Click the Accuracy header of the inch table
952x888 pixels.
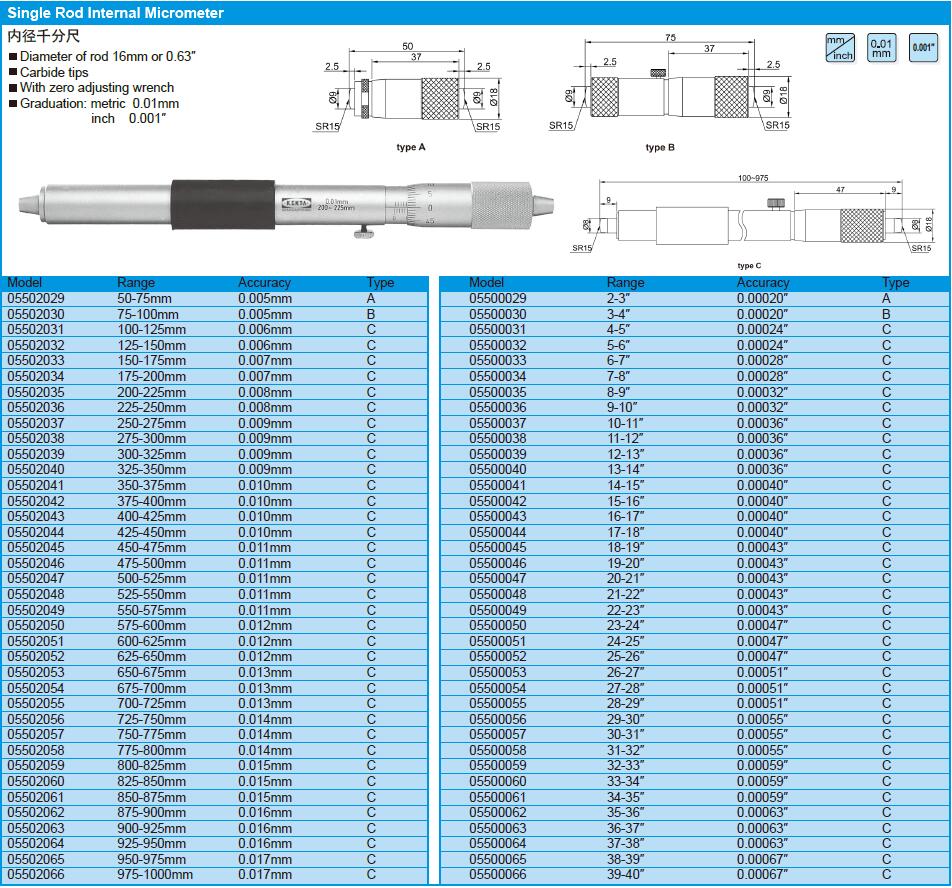tap(763, 282)
